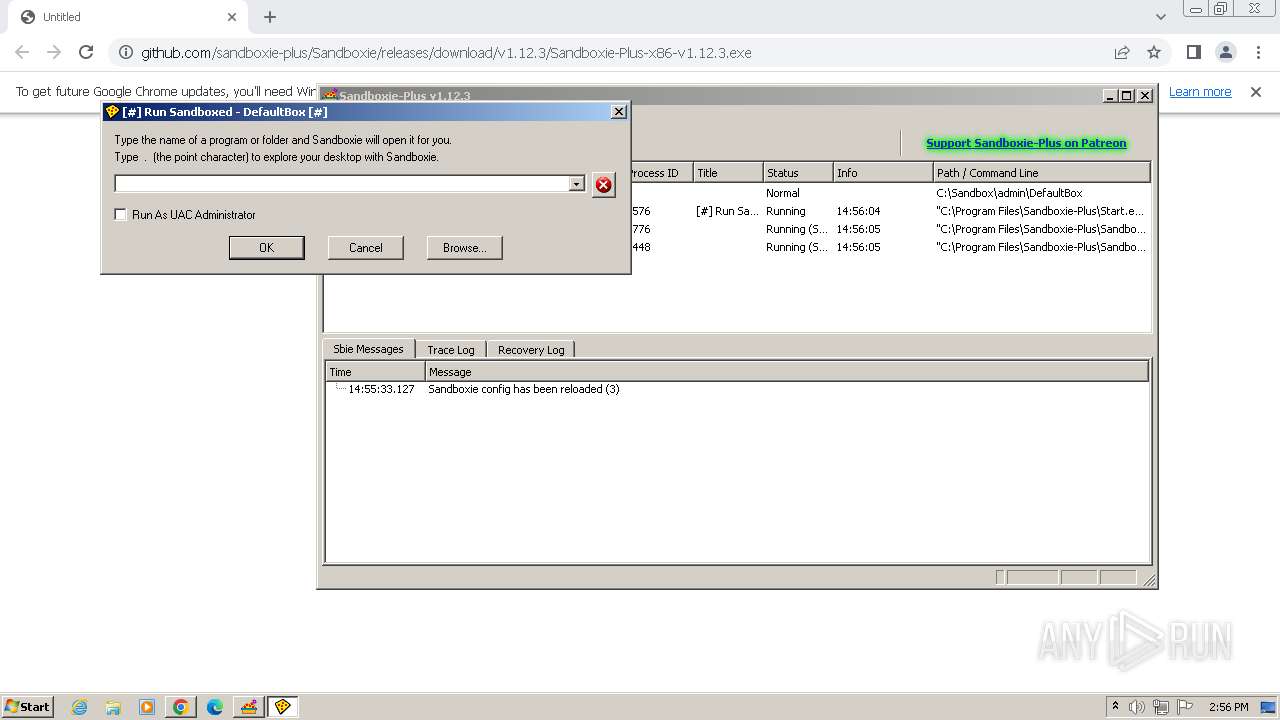
Task: Switch to Chrome from taskbar
Action: tap(181, 707)
